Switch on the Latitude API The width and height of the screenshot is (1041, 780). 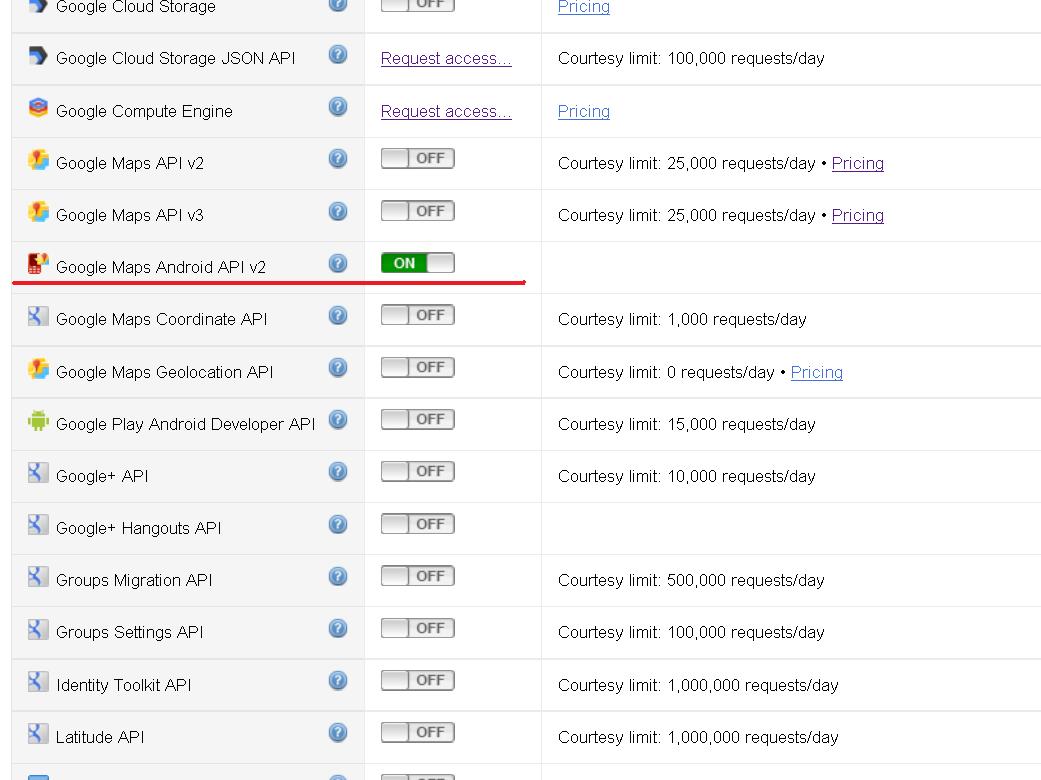click(418, 732)
